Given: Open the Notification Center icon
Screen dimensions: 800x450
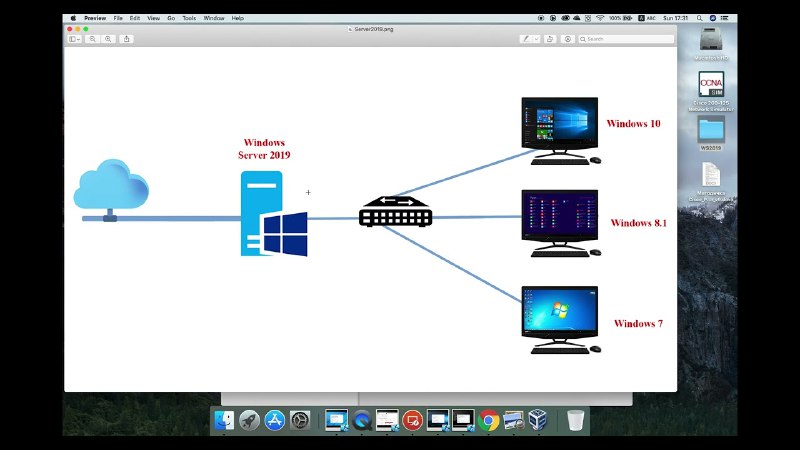Looking at the screenshot, I should pos(724,18).
